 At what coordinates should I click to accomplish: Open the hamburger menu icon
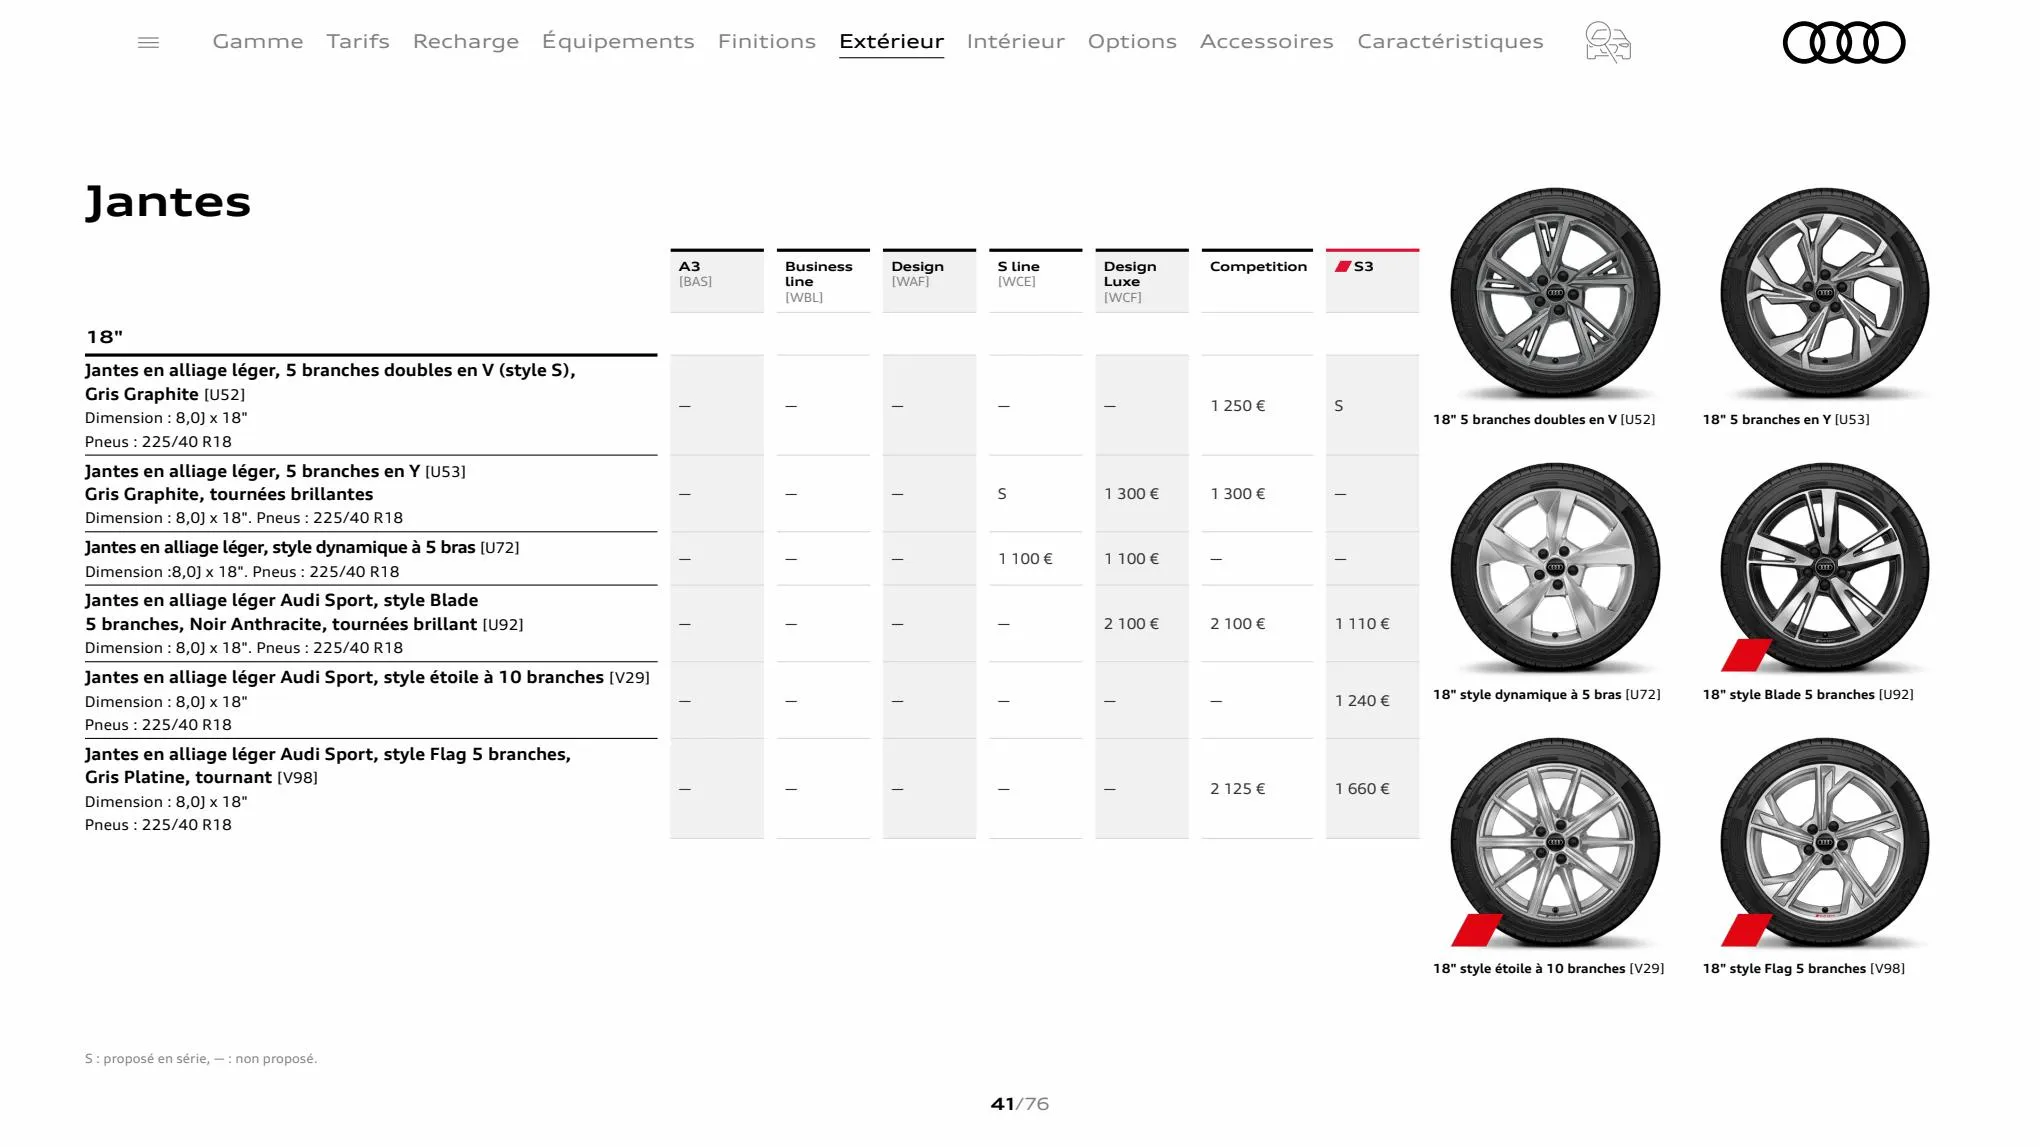coord(148,42)
